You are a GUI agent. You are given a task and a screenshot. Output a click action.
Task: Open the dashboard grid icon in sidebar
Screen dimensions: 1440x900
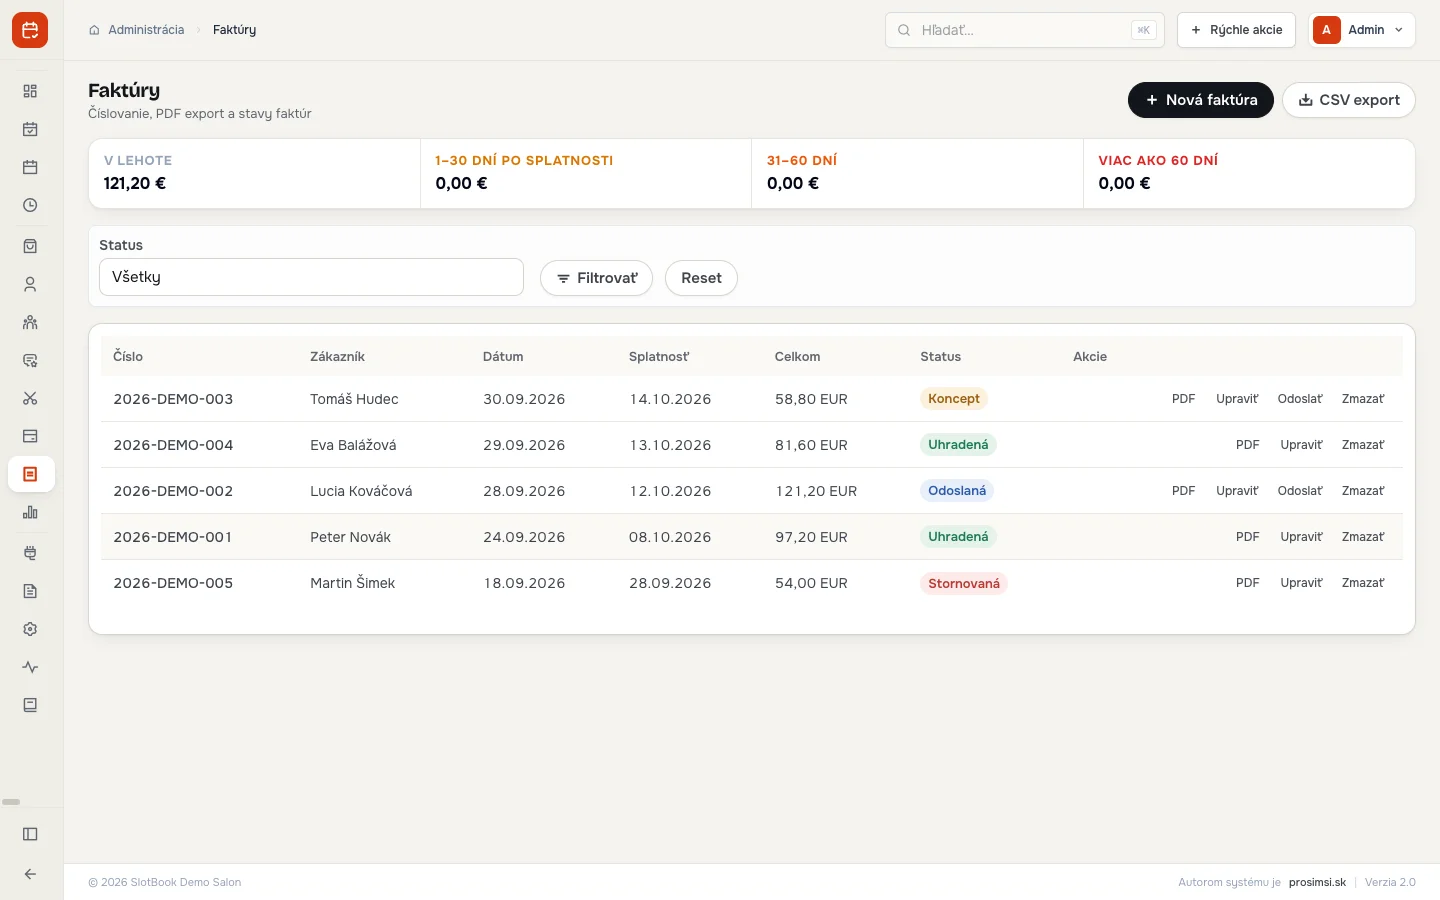coord(30,91)
